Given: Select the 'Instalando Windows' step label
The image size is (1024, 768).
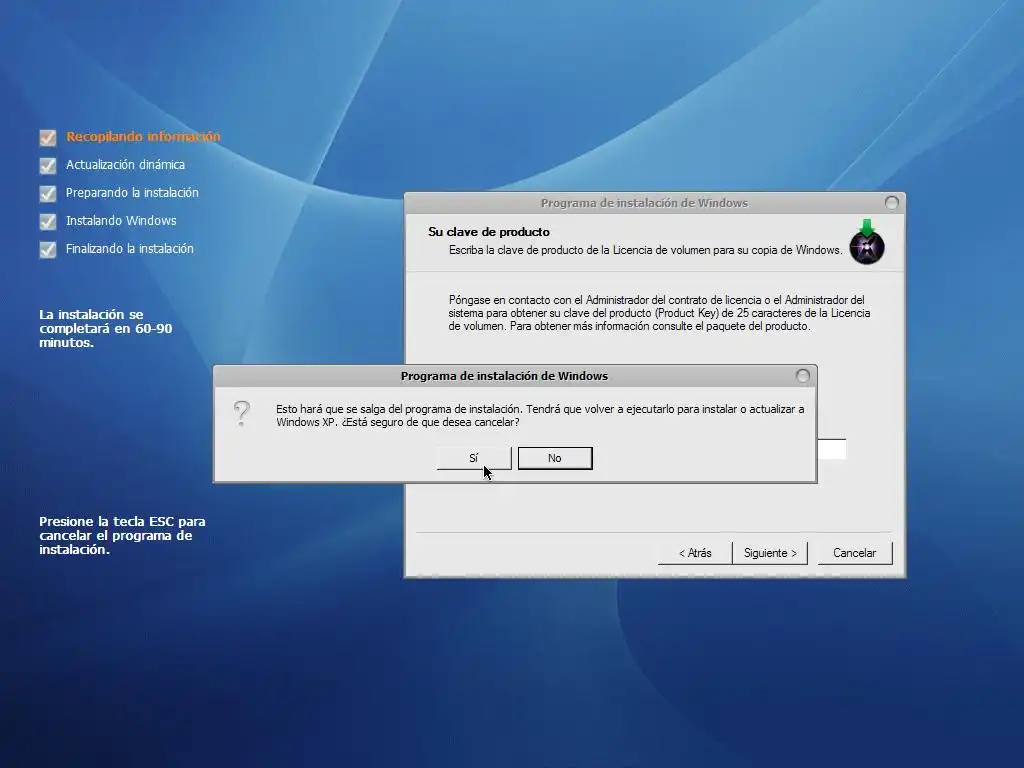Looking at the screenshot, I should (x=121, y=221).
